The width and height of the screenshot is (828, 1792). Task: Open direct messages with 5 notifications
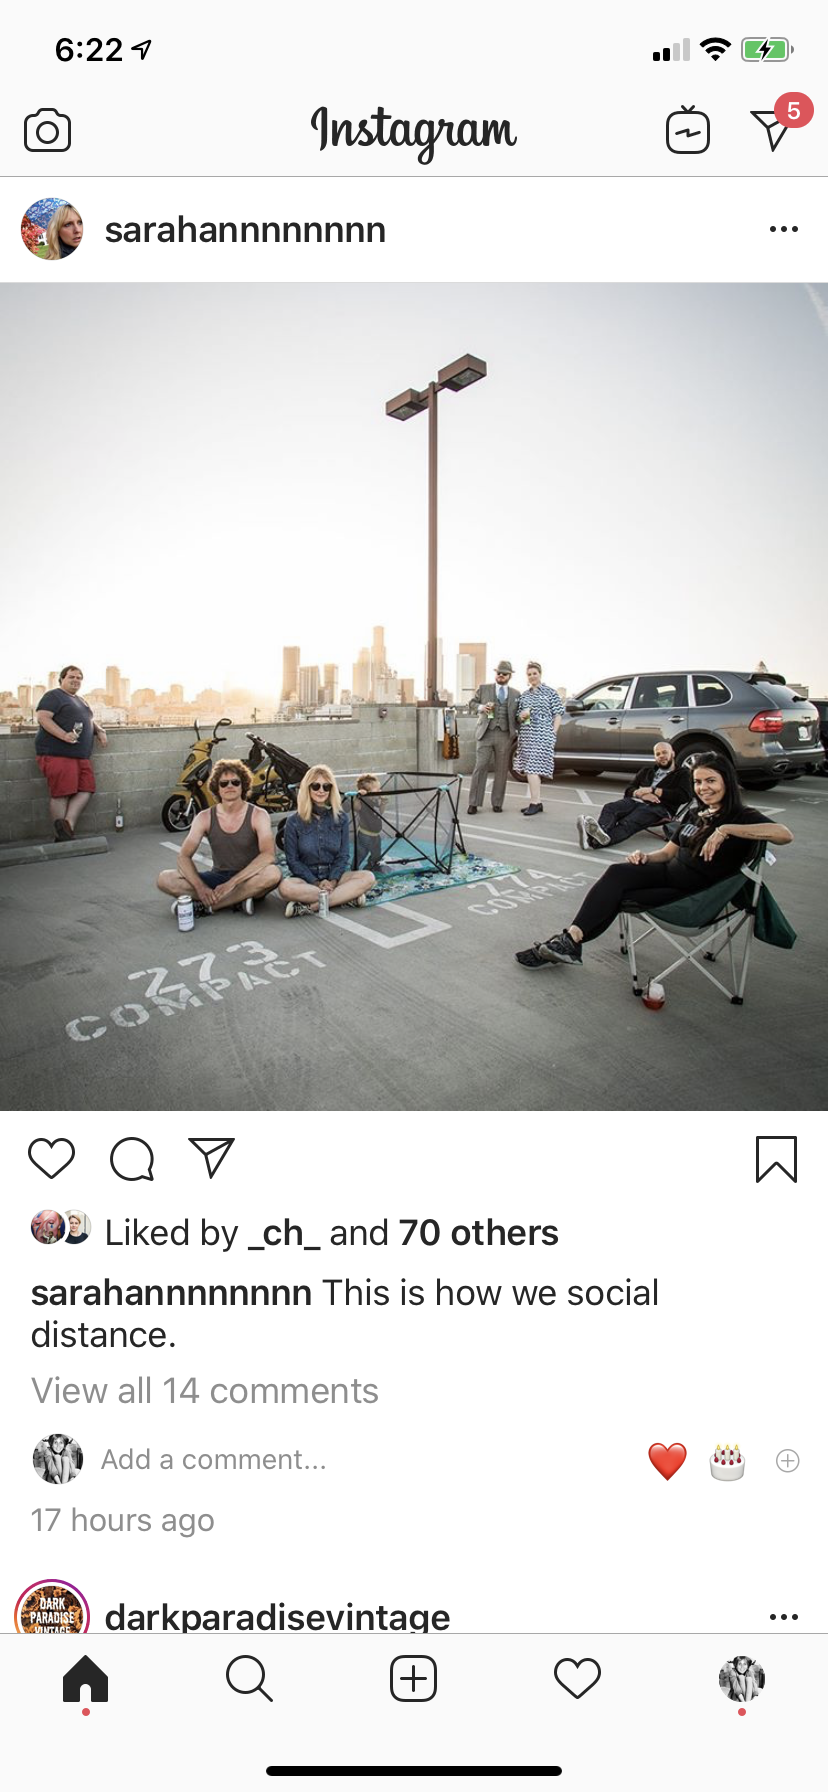click(775, 126)
